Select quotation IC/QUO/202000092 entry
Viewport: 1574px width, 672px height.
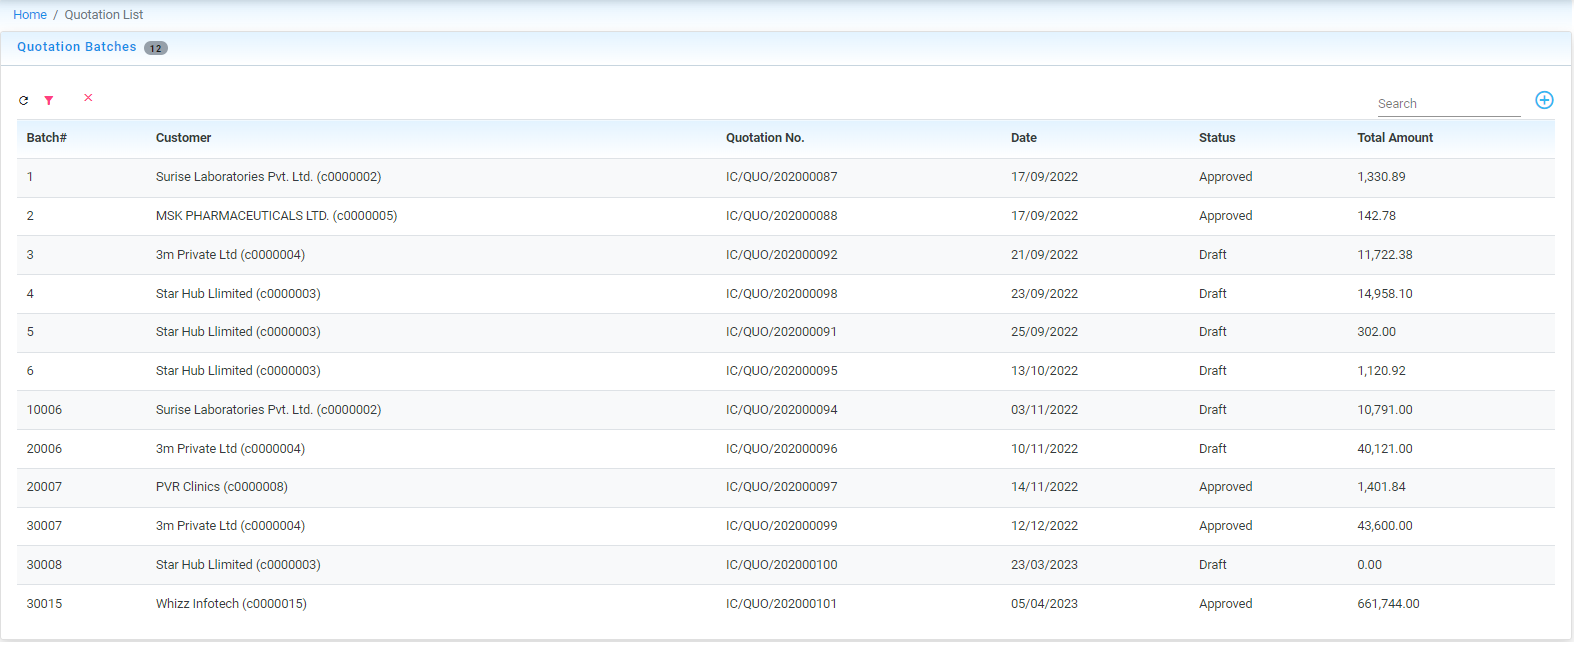coord(781,255)
